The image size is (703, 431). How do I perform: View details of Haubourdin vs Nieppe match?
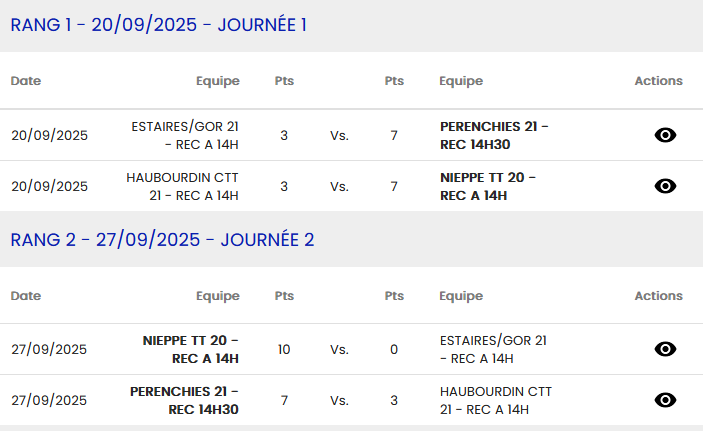665,186
